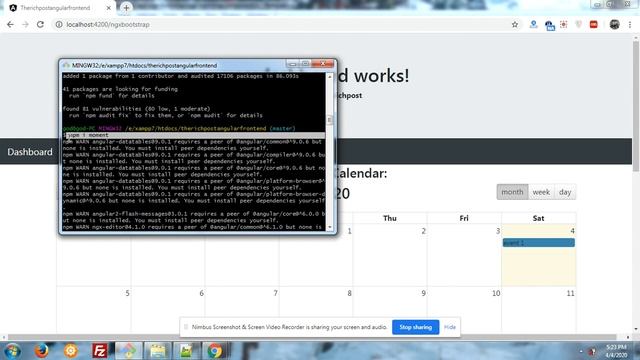Switch calendar to week view
Image resolution: width=640 pixels, height=360 pixels.
pyautogui.click(x=541, y=192)
